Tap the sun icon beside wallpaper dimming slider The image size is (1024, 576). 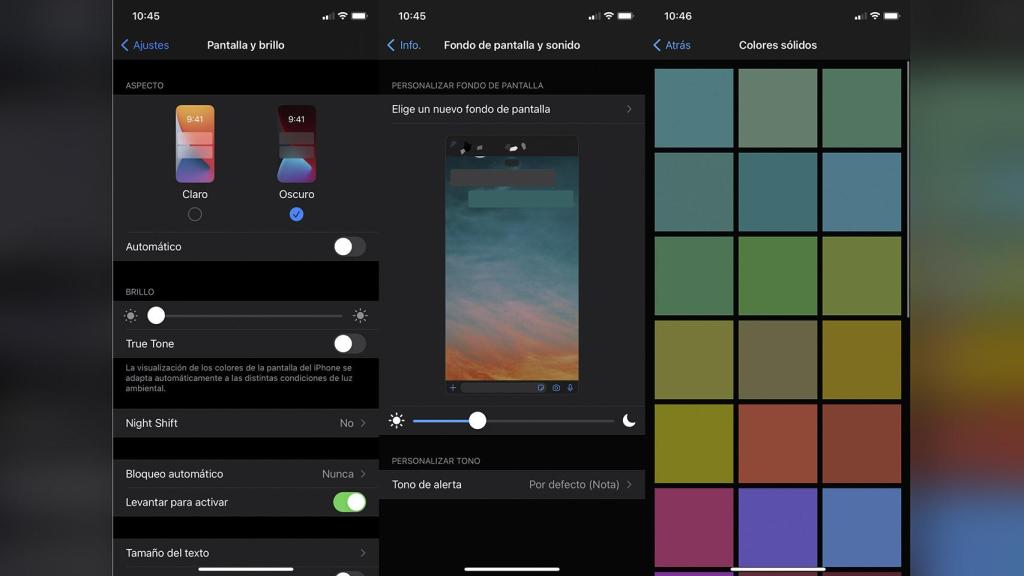point(397,421)
